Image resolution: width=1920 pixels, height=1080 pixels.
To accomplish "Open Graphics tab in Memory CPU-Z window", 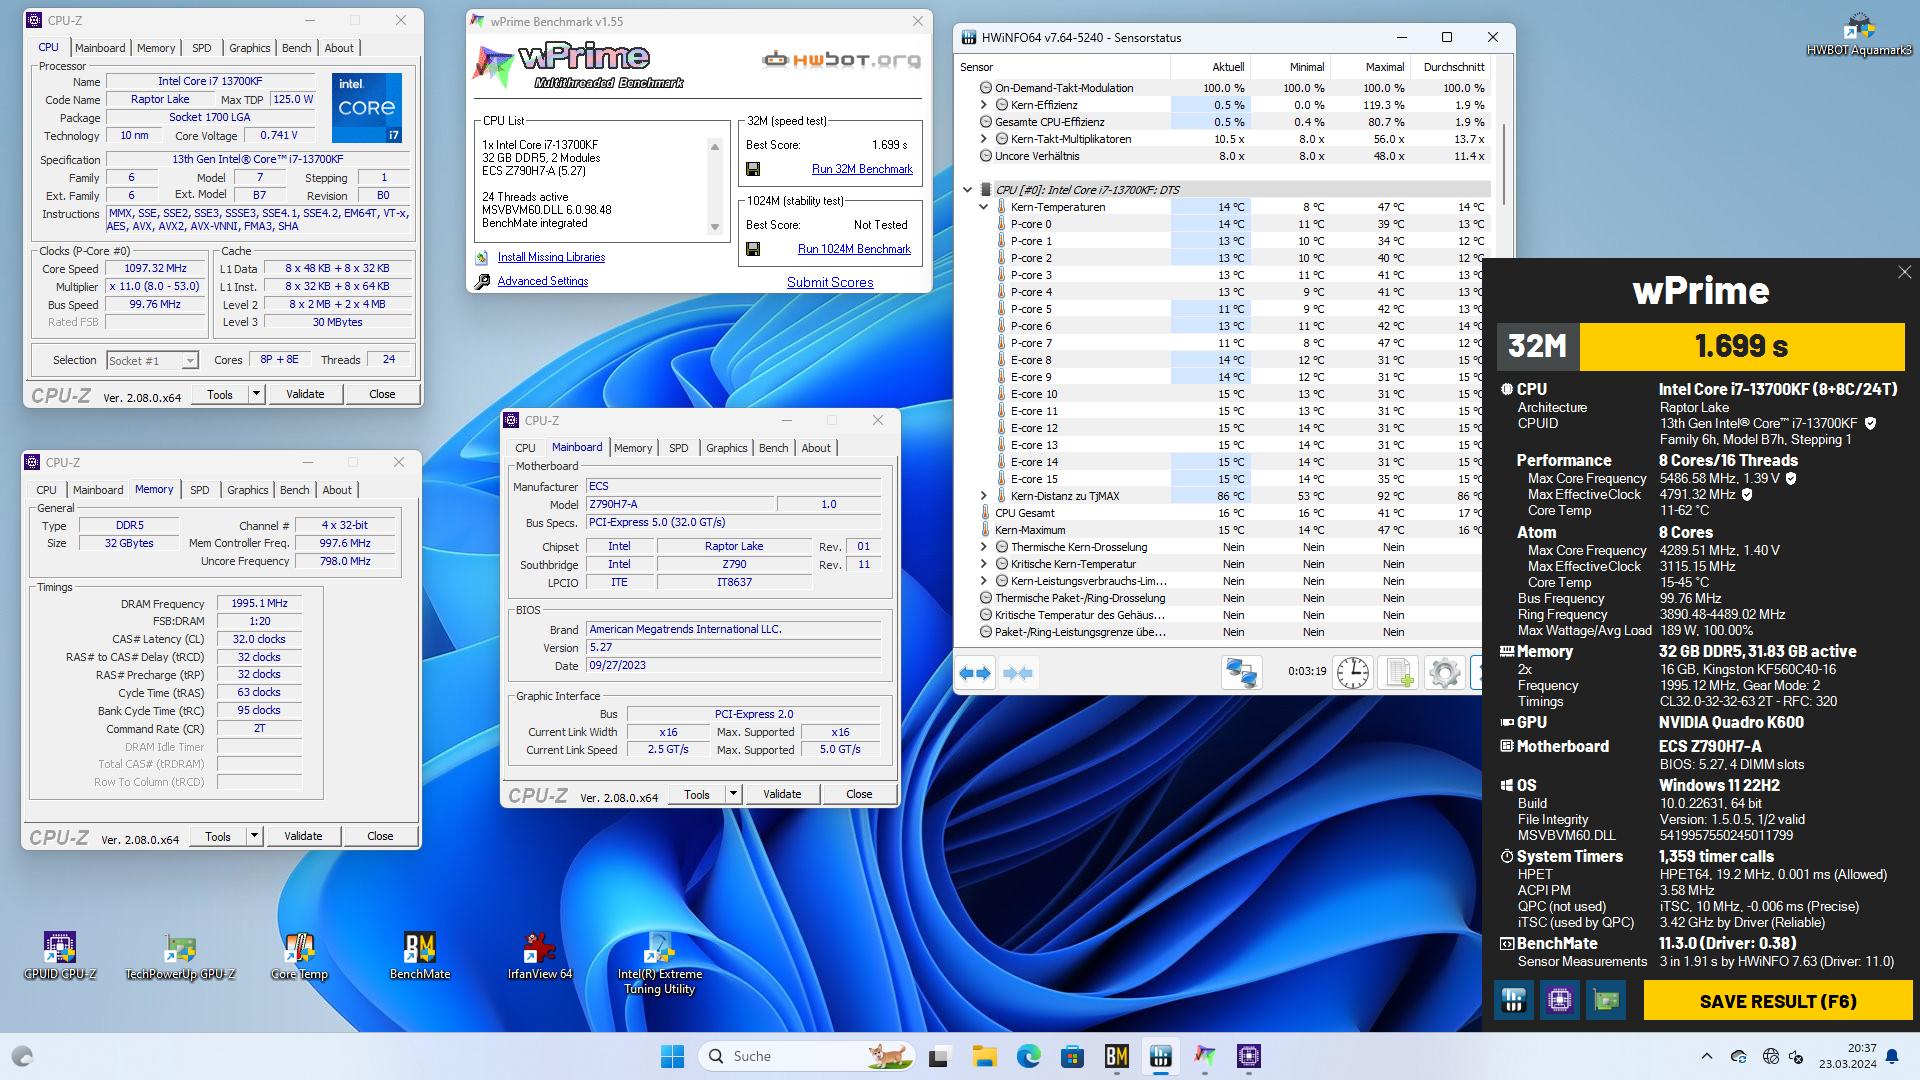I will click(247, 490).
